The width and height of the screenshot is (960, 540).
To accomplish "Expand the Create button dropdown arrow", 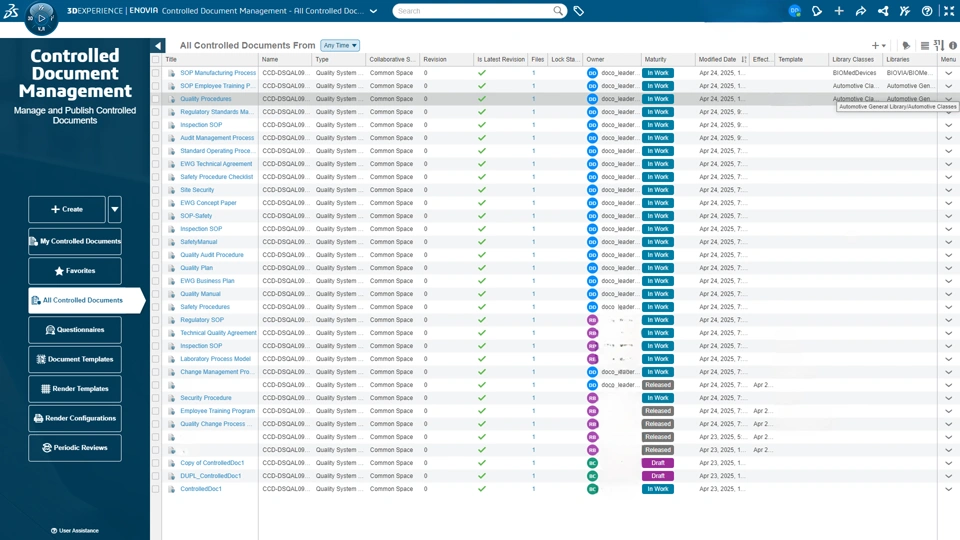I will point(114,209).
